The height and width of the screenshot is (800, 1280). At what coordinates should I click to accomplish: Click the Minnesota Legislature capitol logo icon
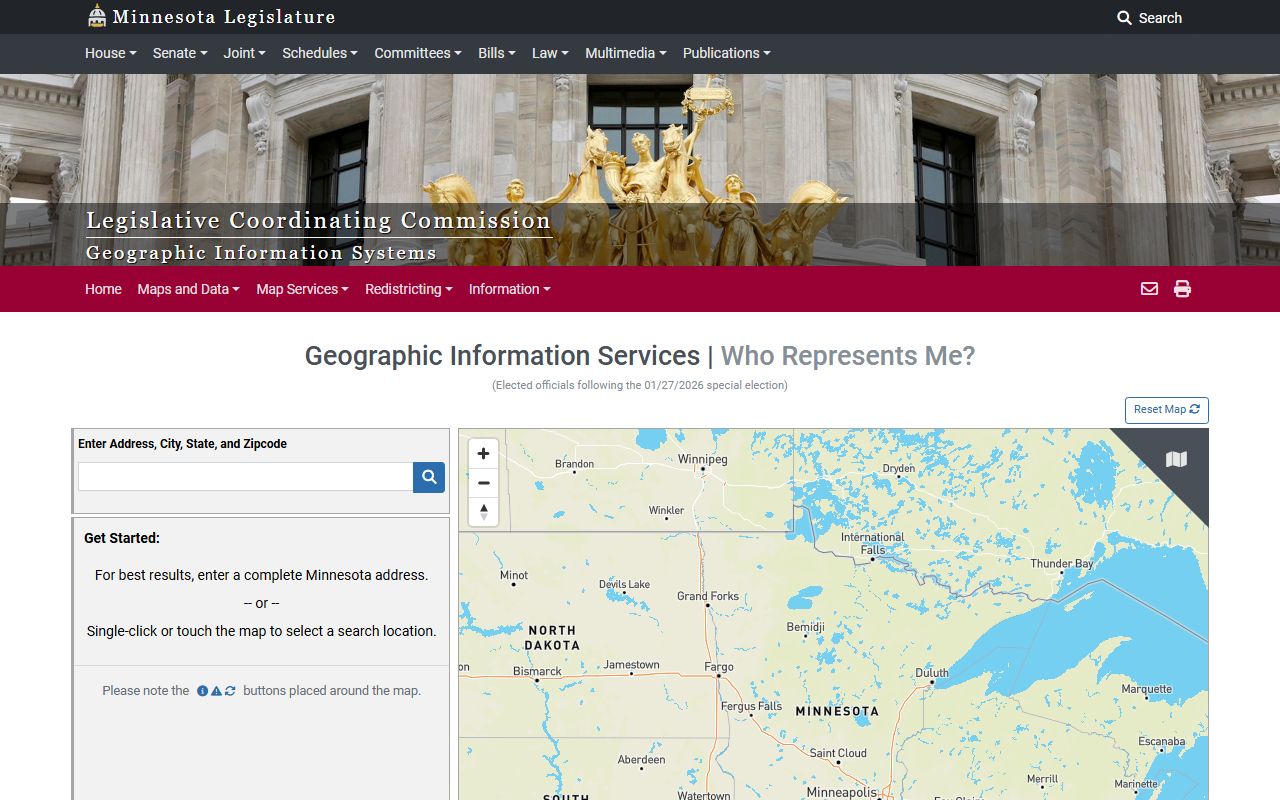click(x=97, y=16)
